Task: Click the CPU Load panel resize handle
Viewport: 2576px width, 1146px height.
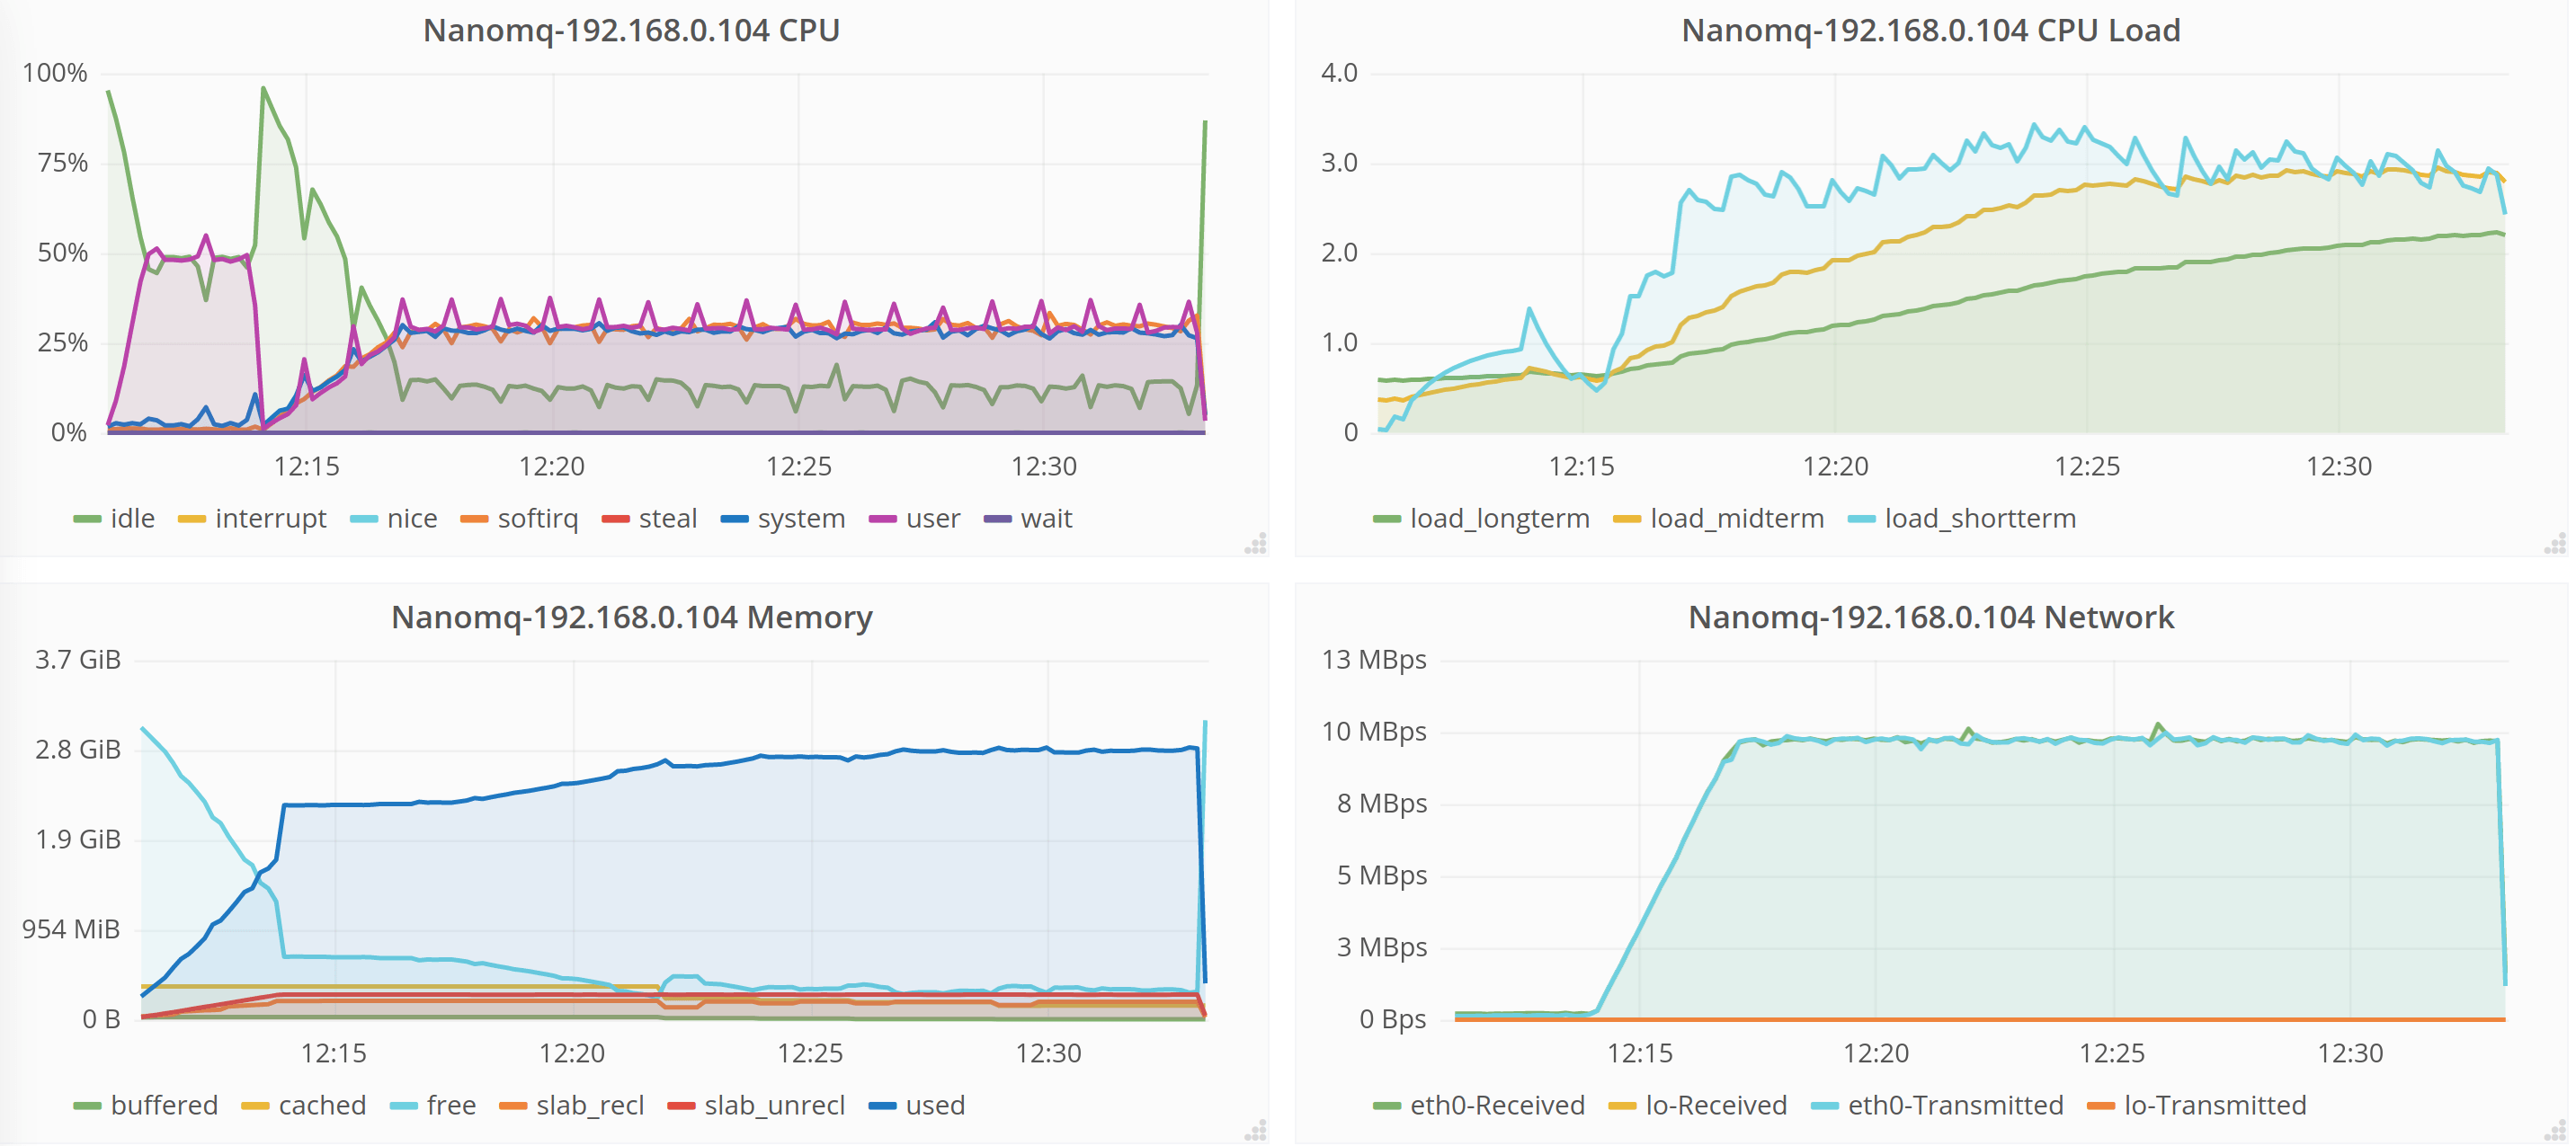Action: [2555, 544]
